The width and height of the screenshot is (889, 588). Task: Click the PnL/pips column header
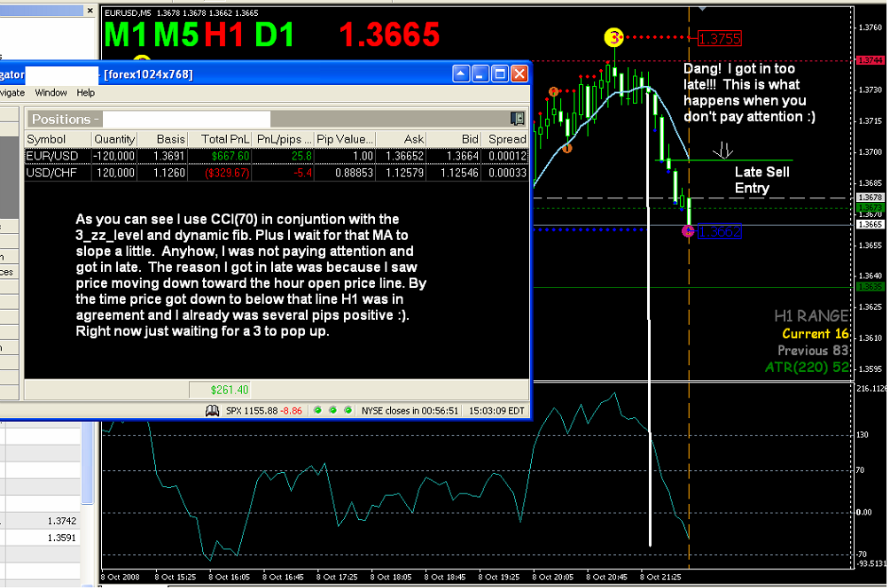coord(283,139)
